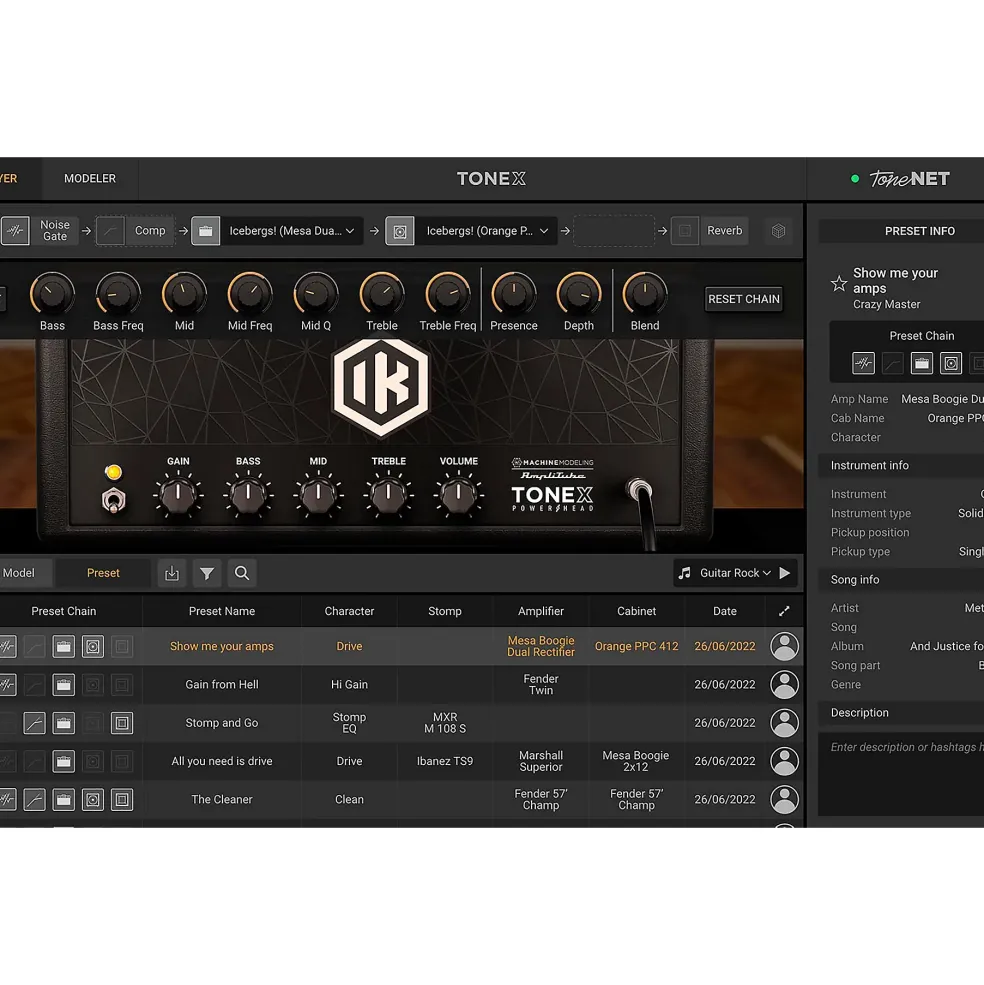Click user avatar on The Cleaner row
This screenshot has height=985, width=984.
click(x=784, y=800)
